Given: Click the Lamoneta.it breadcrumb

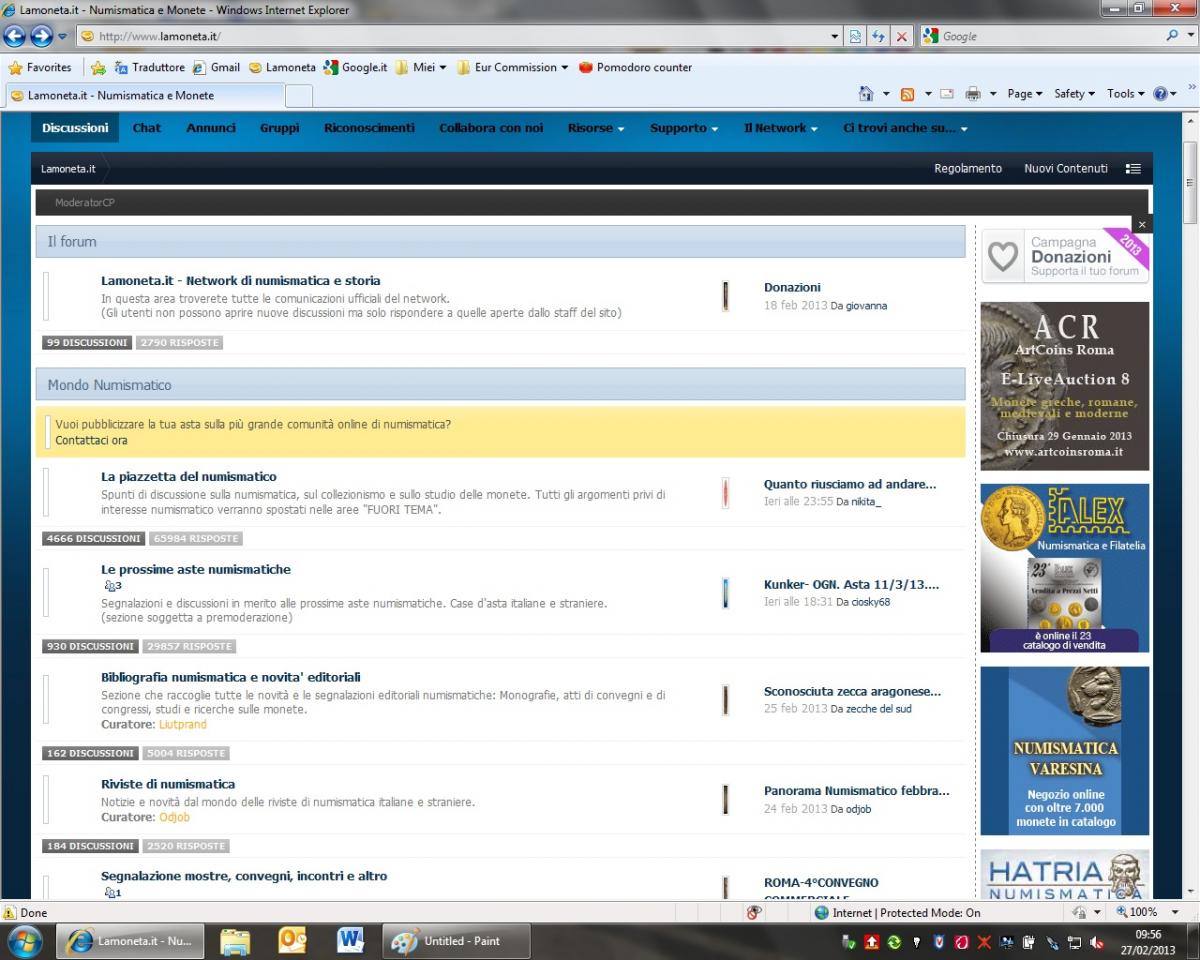Looking at the screenshot, I should point(68,169).
